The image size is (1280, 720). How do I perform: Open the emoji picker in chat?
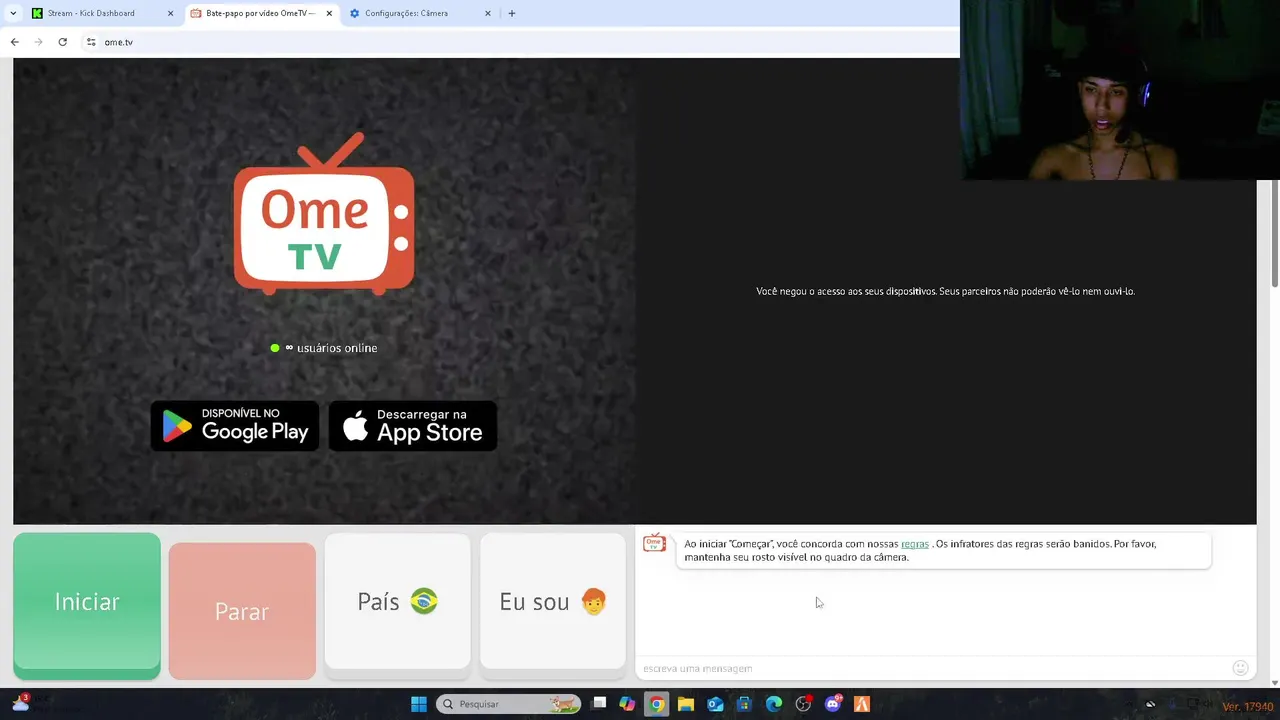pos(1240,668)
